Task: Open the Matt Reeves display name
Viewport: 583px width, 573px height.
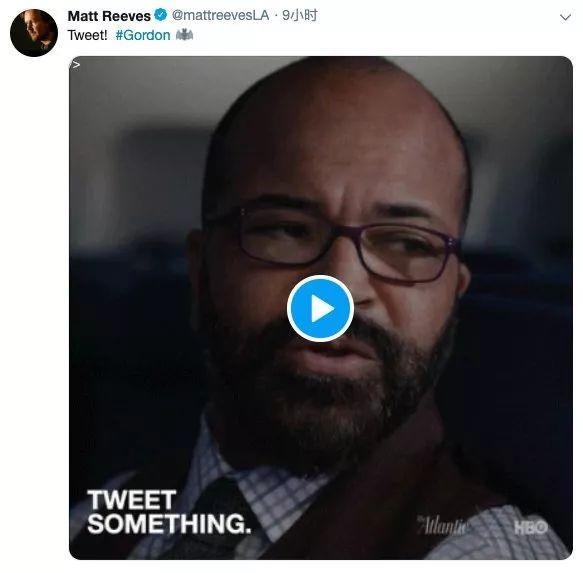Action: [109, 16]
